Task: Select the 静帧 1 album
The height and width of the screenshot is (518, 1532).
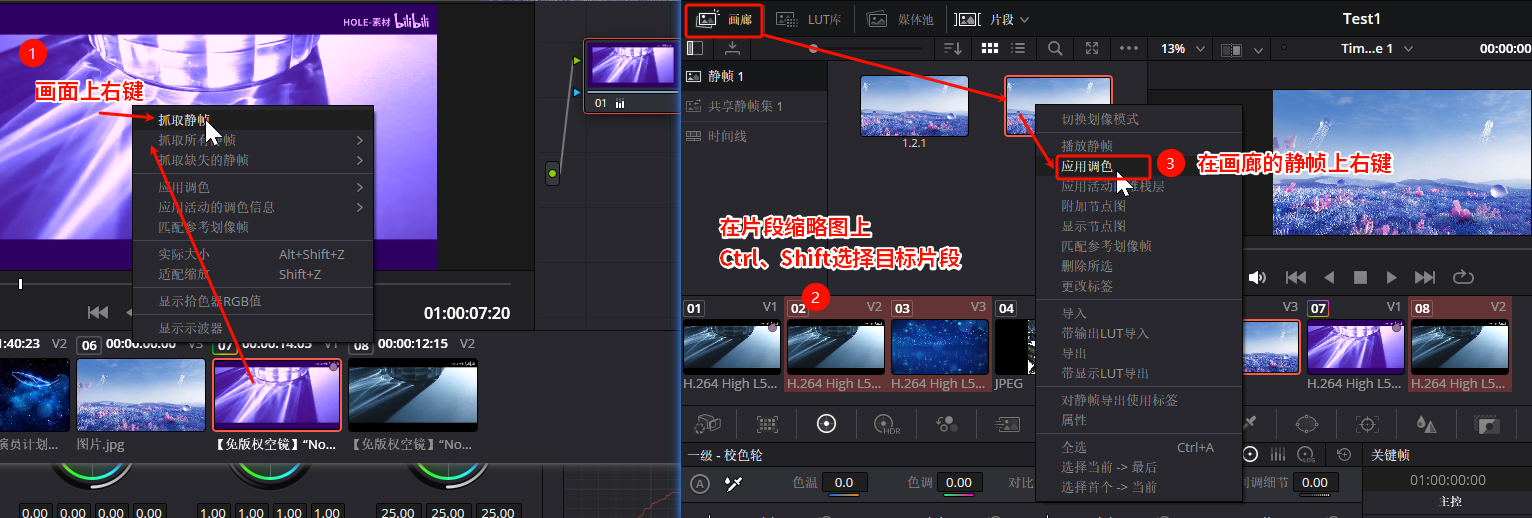Action: (x=755, y=76)
